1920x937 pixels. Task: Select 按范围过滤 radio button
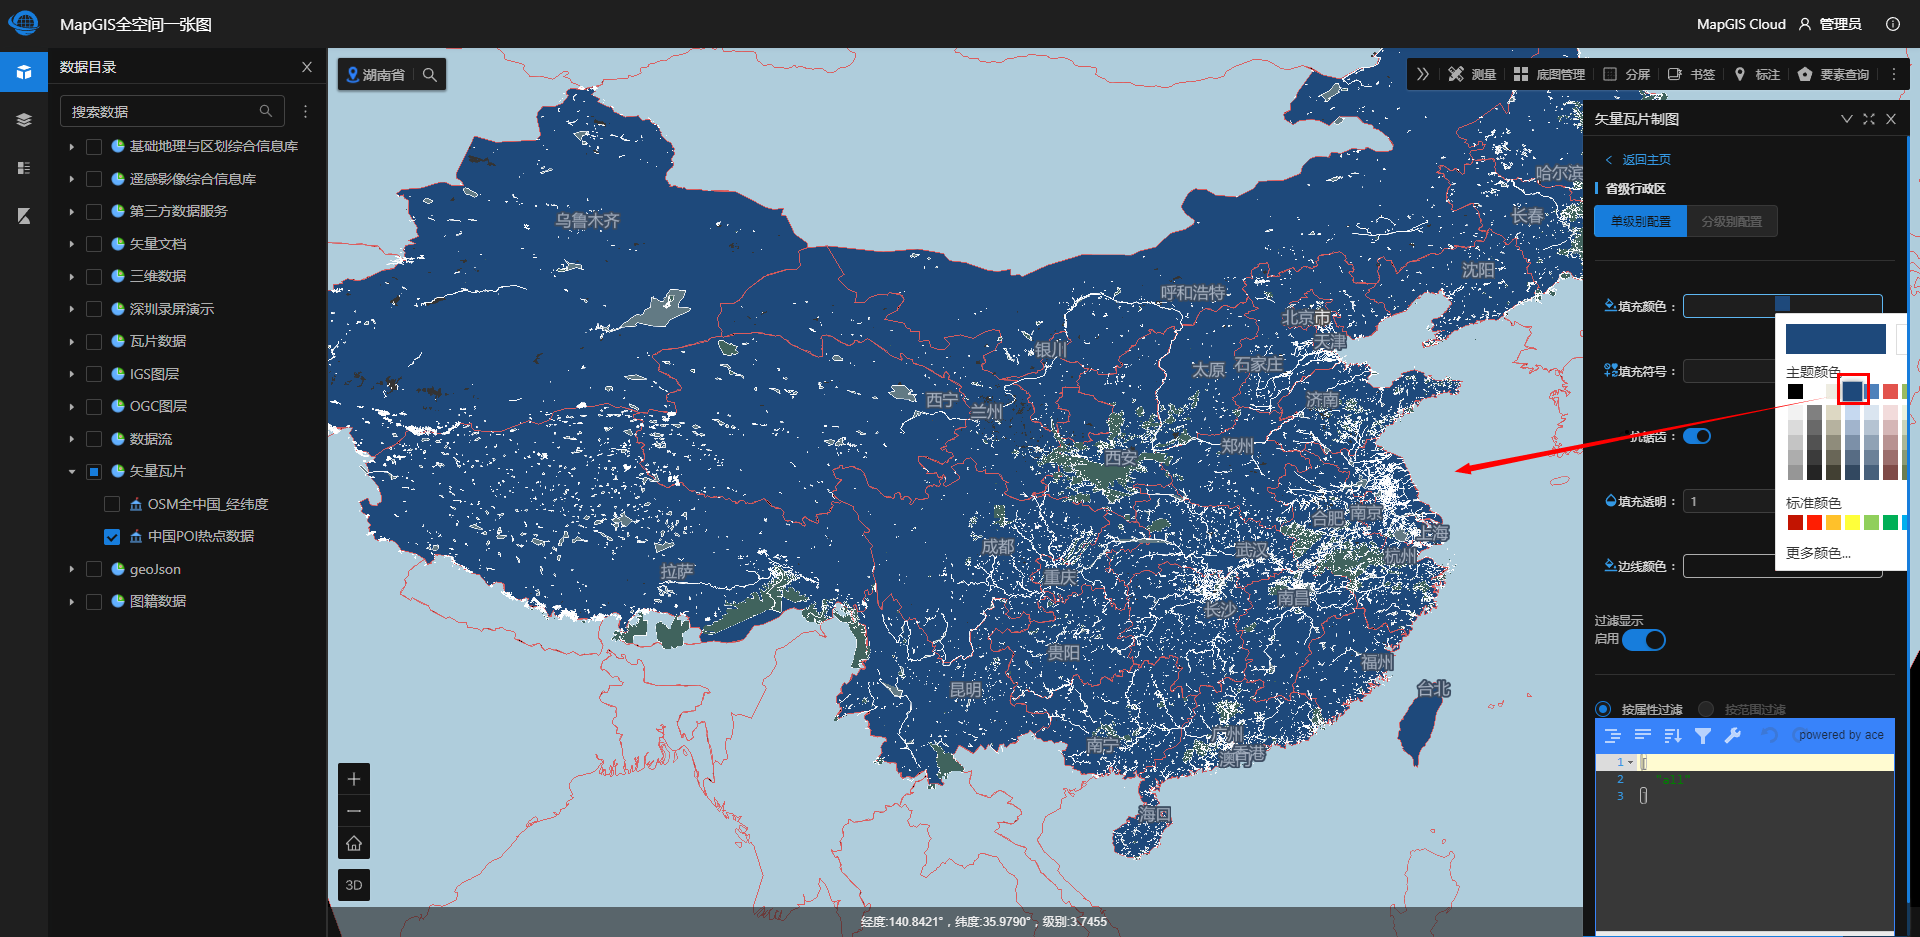tap(1706, 709)
